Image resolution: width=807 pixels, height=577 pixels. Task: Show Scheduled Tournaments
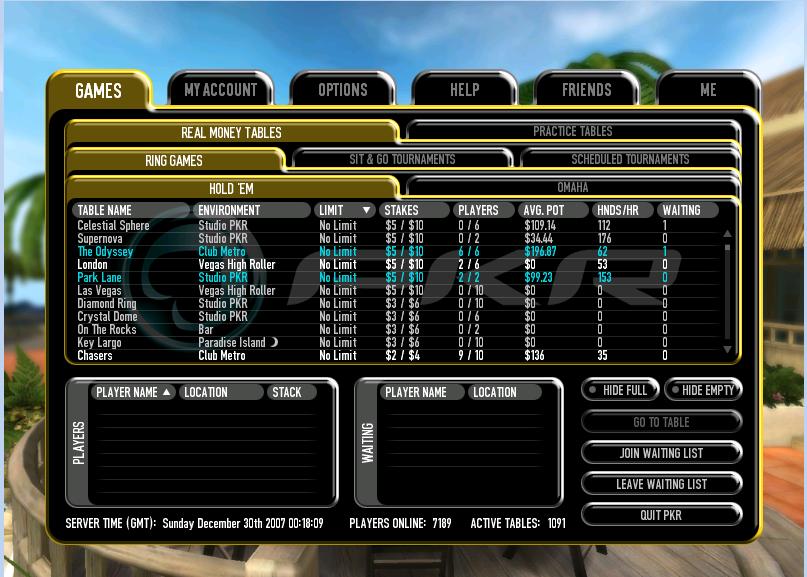pos(630,159)
